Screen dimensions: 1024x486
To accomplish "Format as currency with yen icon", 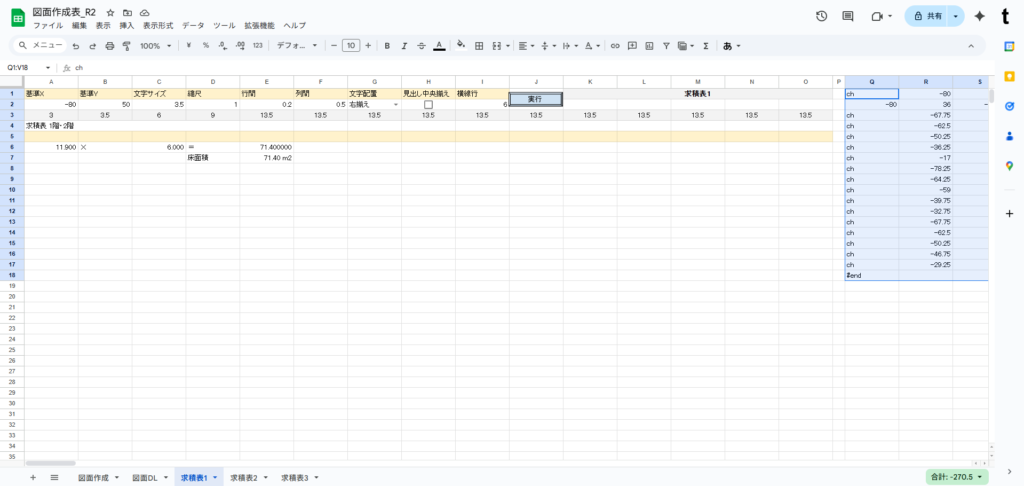I will [x=189, y=46].
